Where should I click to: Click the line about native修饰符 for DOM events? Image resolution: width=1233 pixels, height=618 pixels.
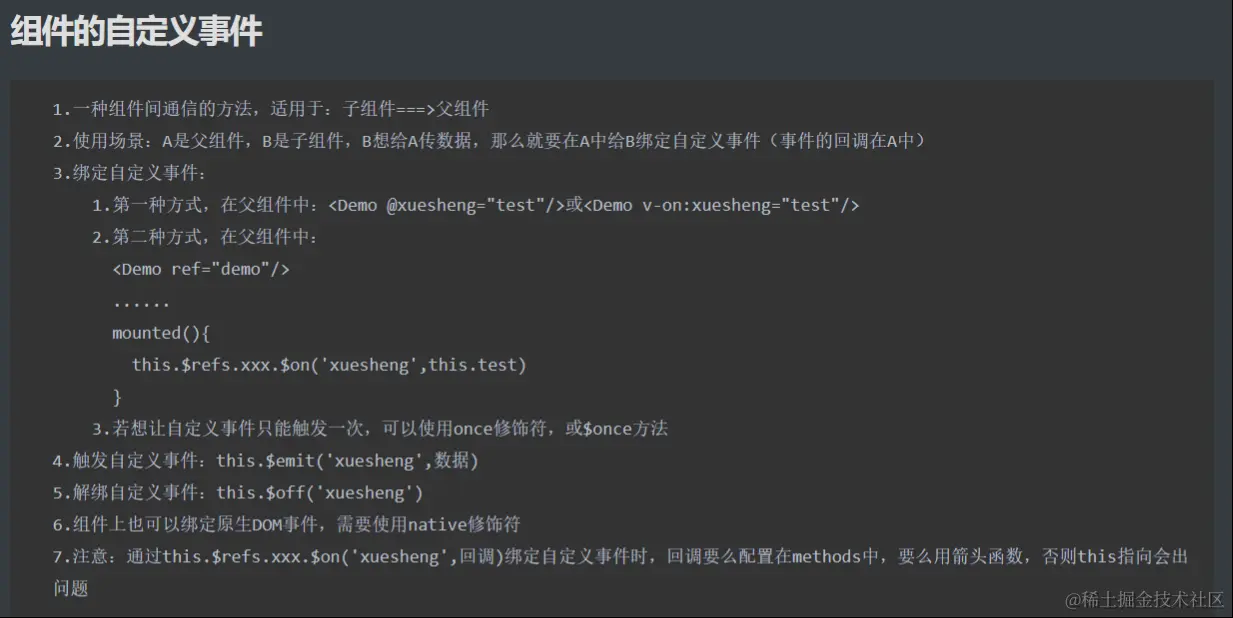click(287, 525)
